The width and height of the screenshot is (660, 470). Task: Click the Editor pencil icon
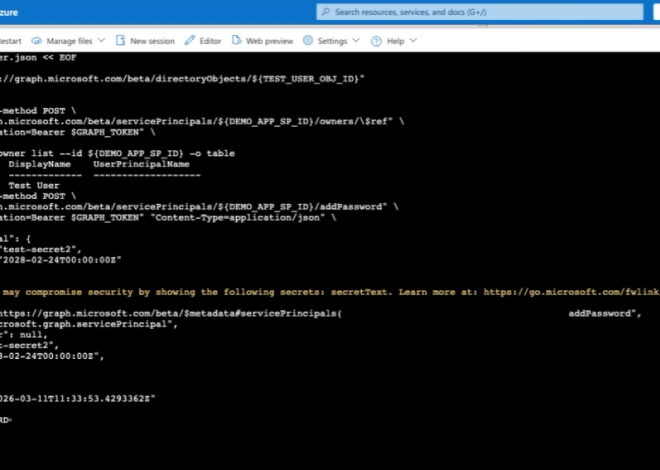click(190, 40)
